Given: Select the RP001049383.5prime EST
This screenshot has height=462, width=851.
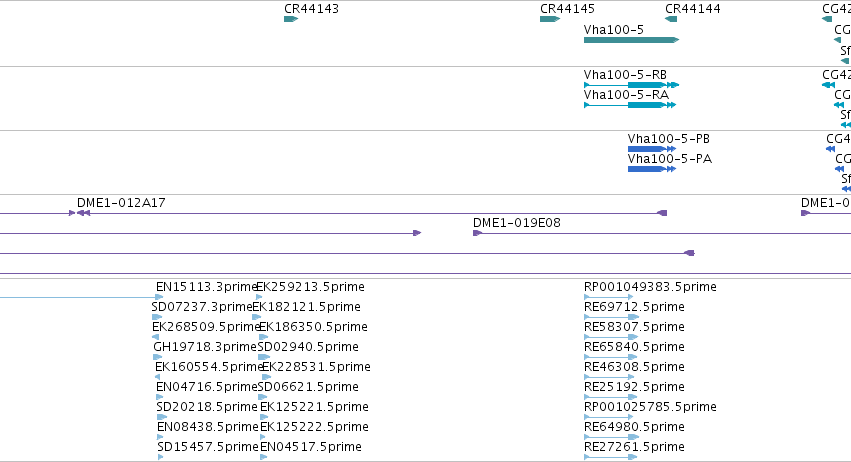Looking at the screenshot, I should coord(608,297).
